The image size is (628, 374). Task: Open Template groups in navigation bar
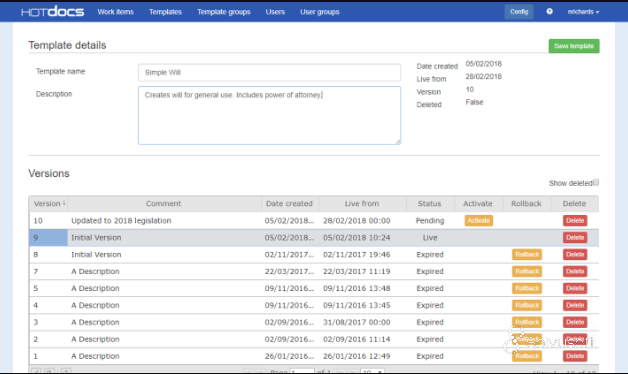coord(223,12)
